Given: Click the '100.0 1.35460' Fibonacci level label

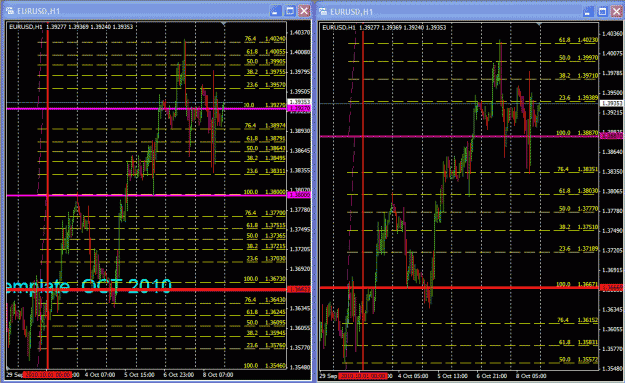Looking at the screenshot, I should (264, 366).
